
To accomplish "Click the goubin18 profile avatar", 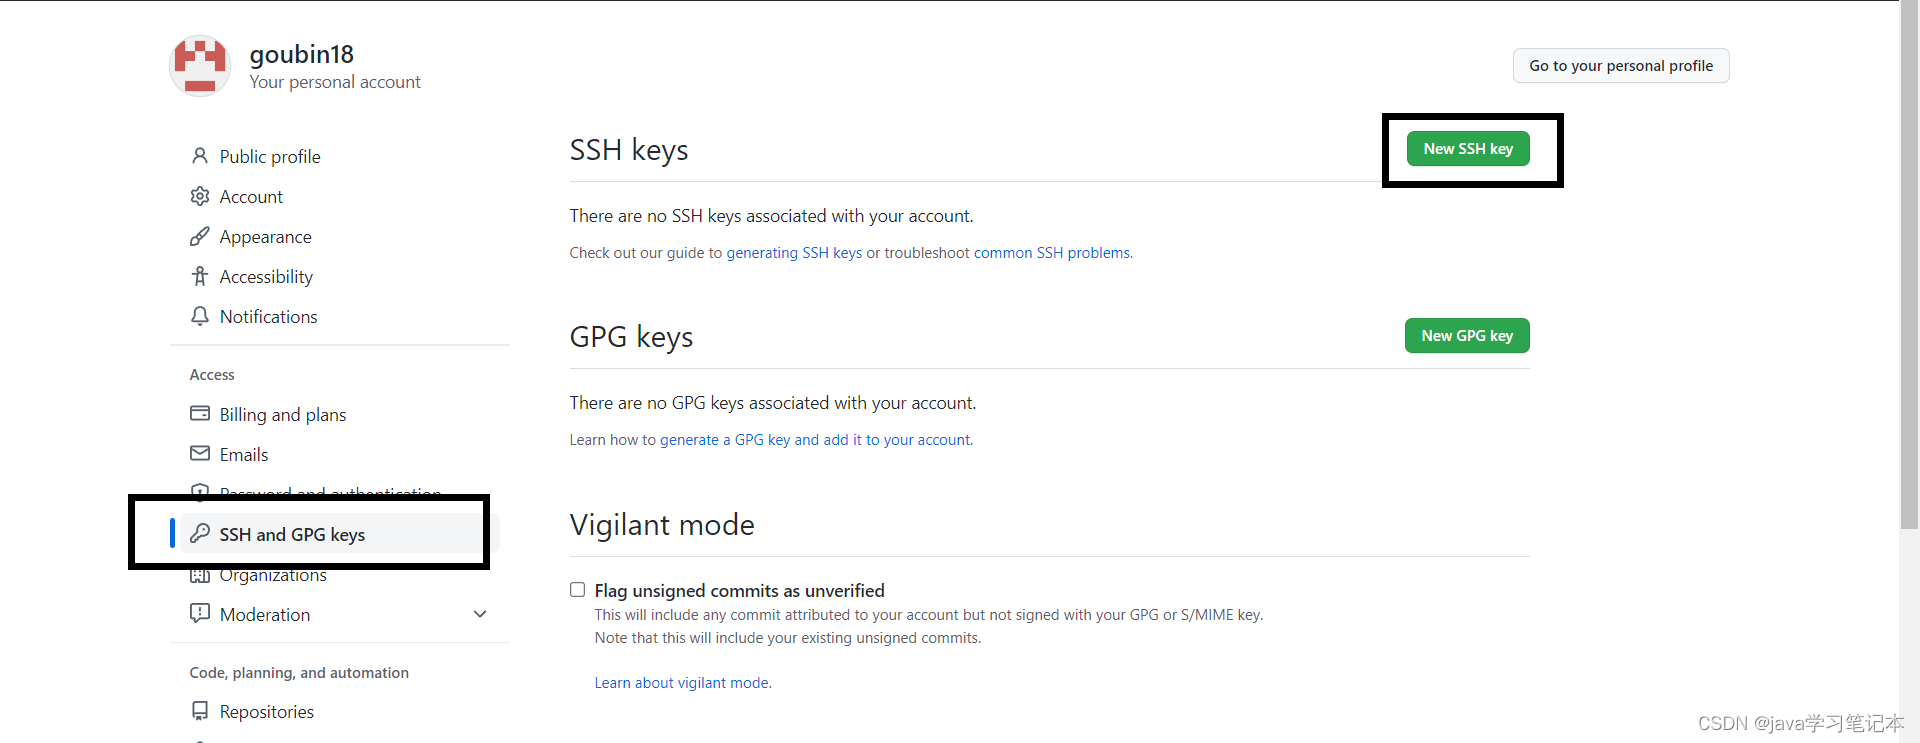I will [200, 66].
